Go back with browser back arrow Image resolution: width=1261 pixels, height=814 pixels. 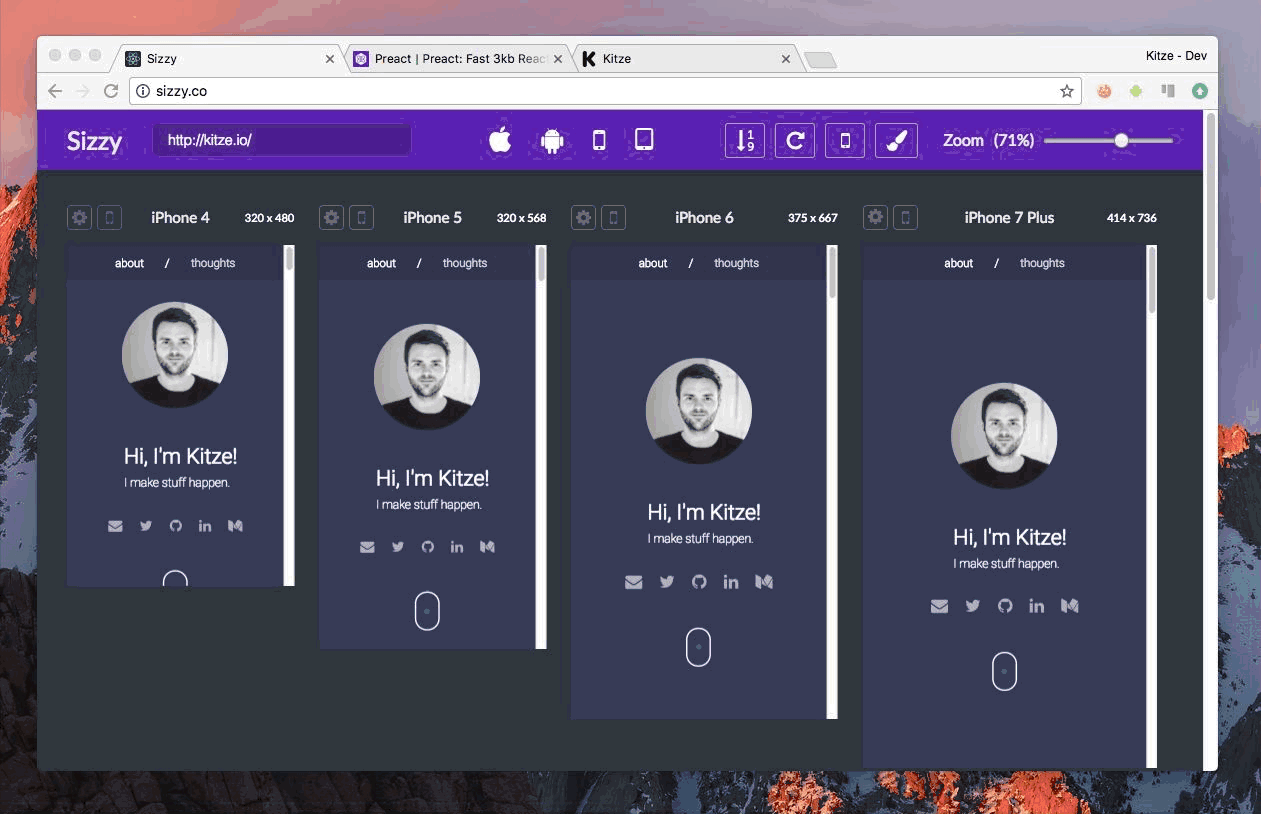[55, 91]
